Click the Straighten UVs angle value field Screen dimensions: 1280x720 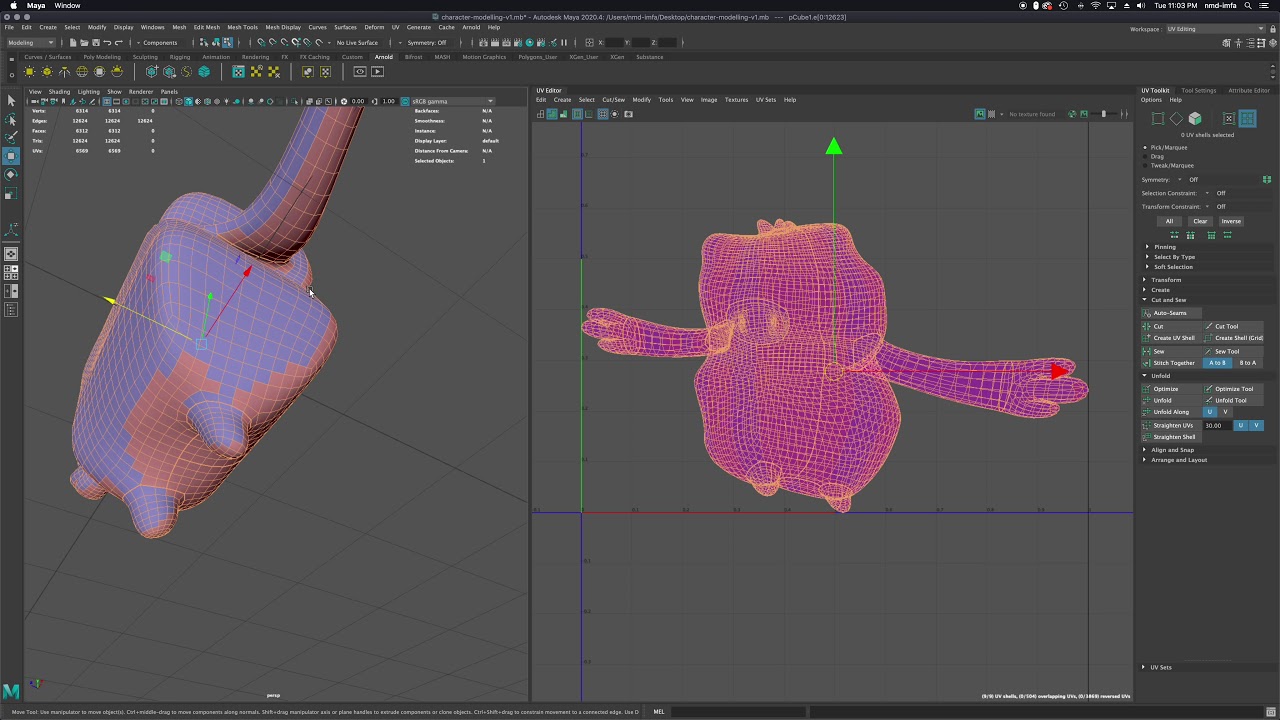tap(1216, 426)
